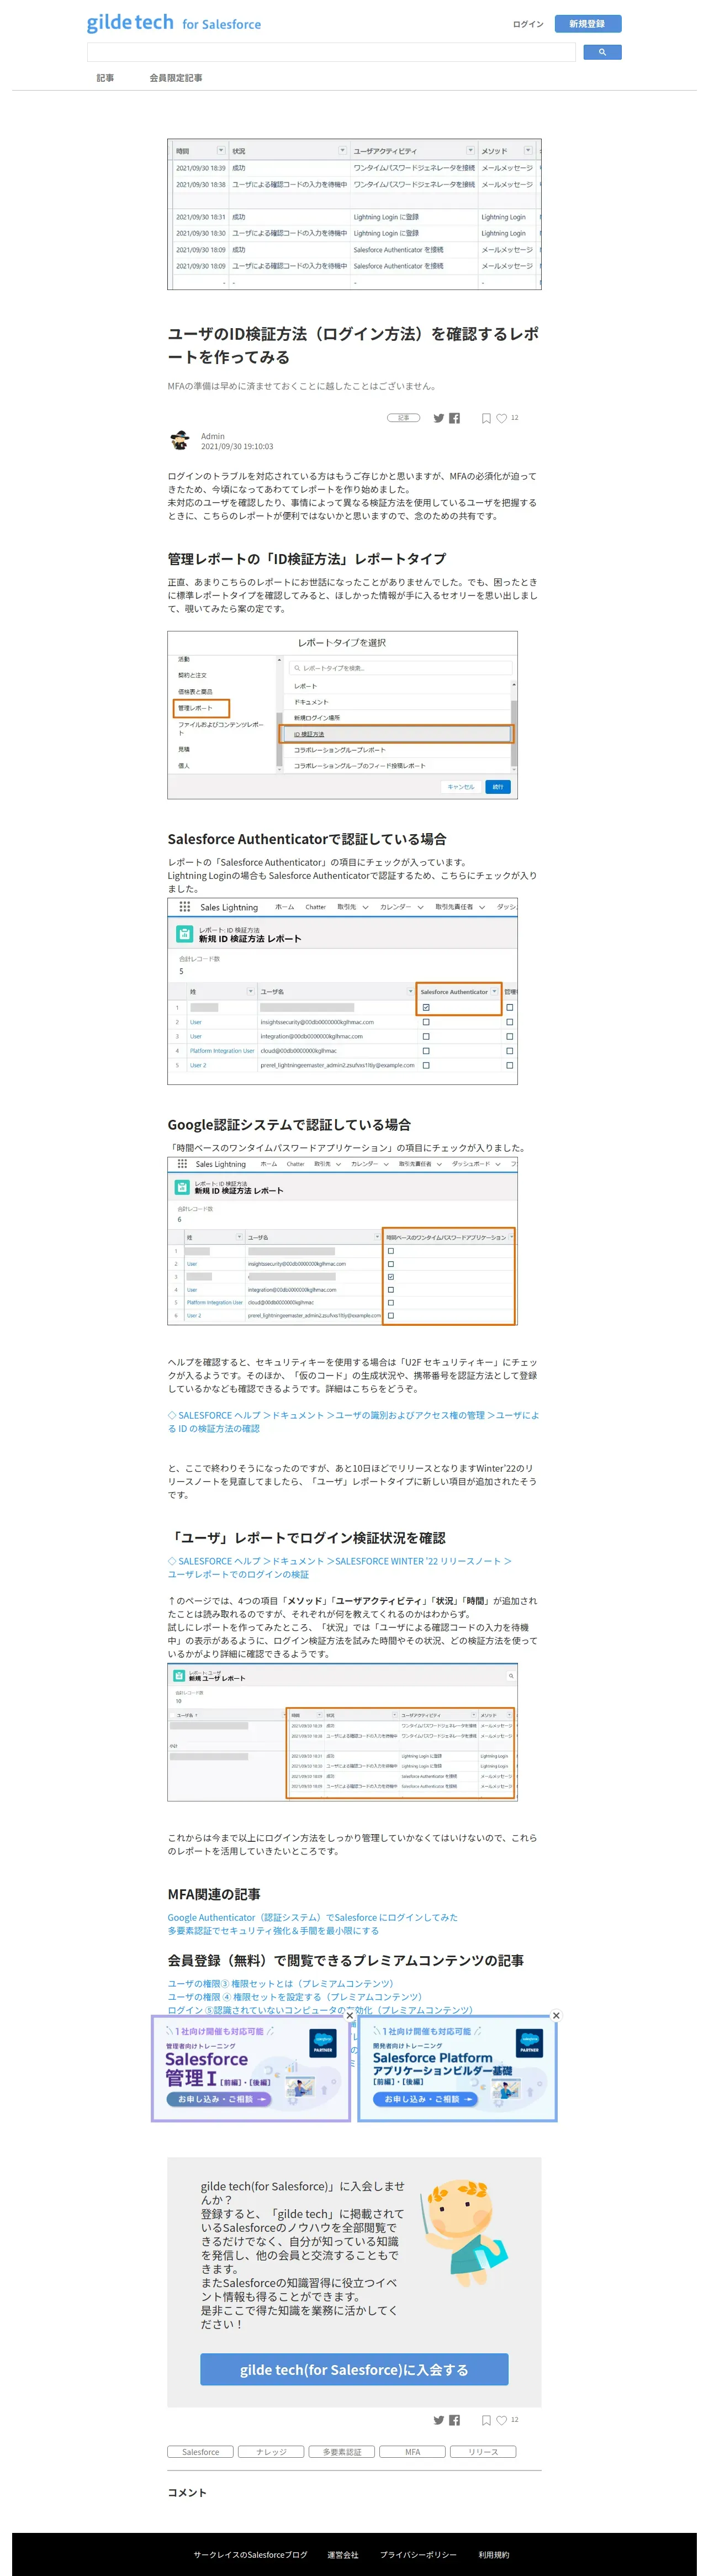Share on Facebook icon below the article title
The height and width of the screenshot is (2576, 709).
(x=454, y=418)
